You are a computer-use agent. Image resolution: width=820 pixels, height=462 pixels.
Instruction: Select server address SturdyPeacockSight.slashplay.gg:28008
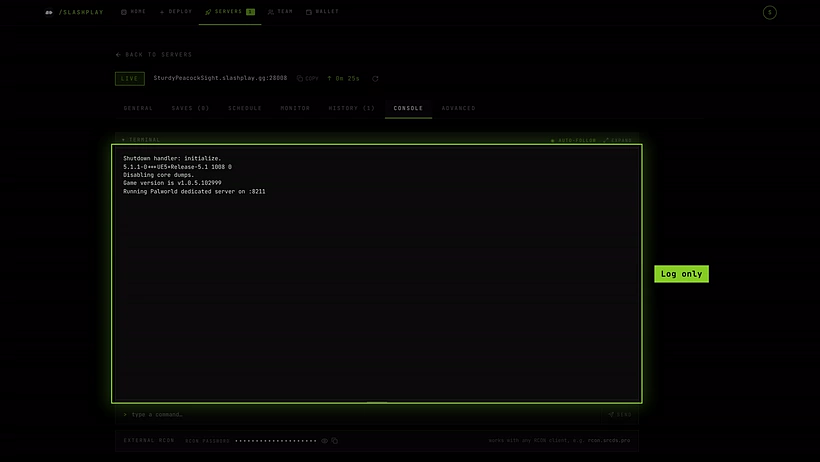(220, 78)
